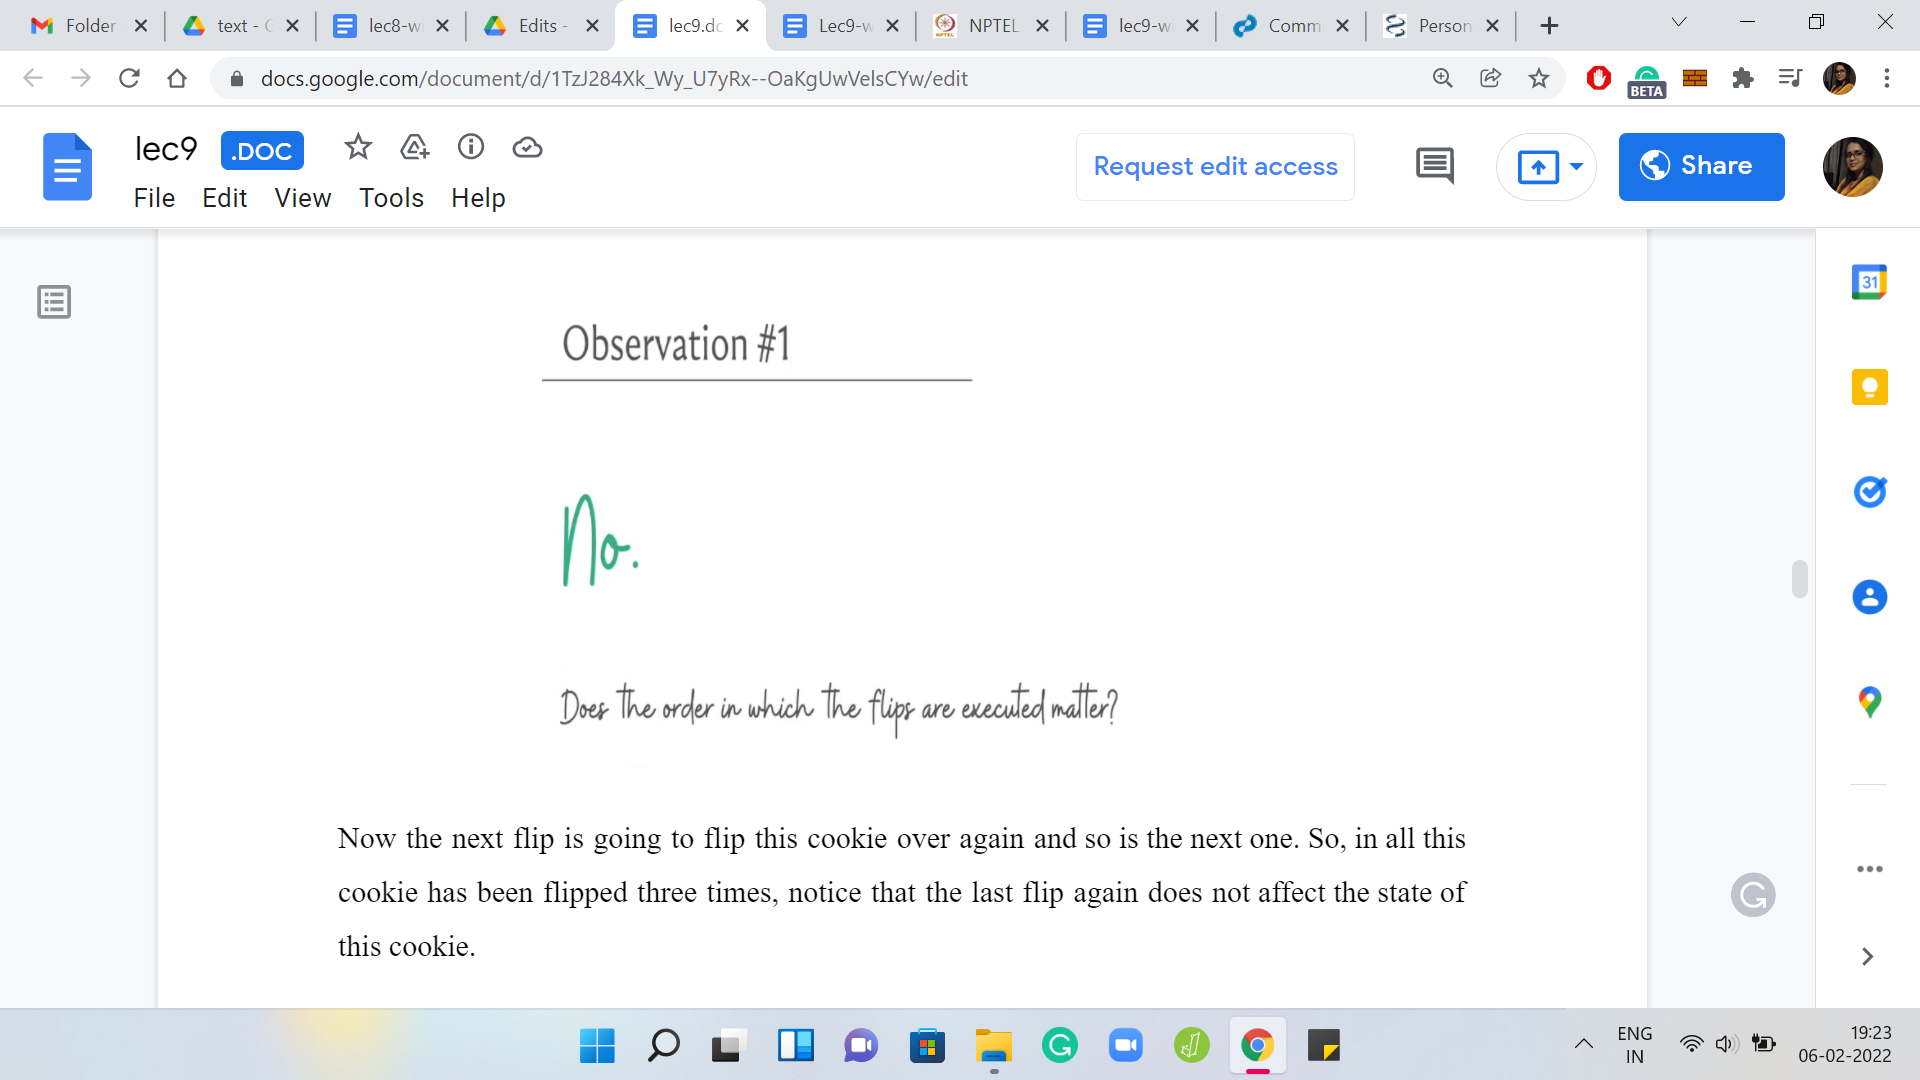Click the blue Share button
1920x1080 pixels.
[x=1701, y=166]
